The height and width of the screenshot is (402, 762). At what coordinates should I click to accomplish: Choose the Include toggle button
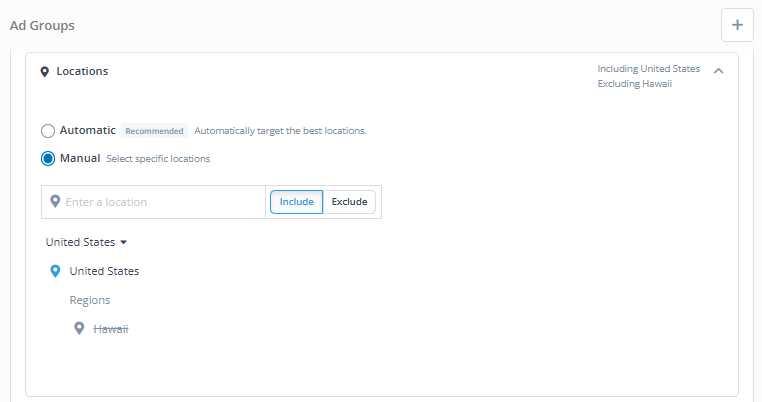tap(296, 202)
